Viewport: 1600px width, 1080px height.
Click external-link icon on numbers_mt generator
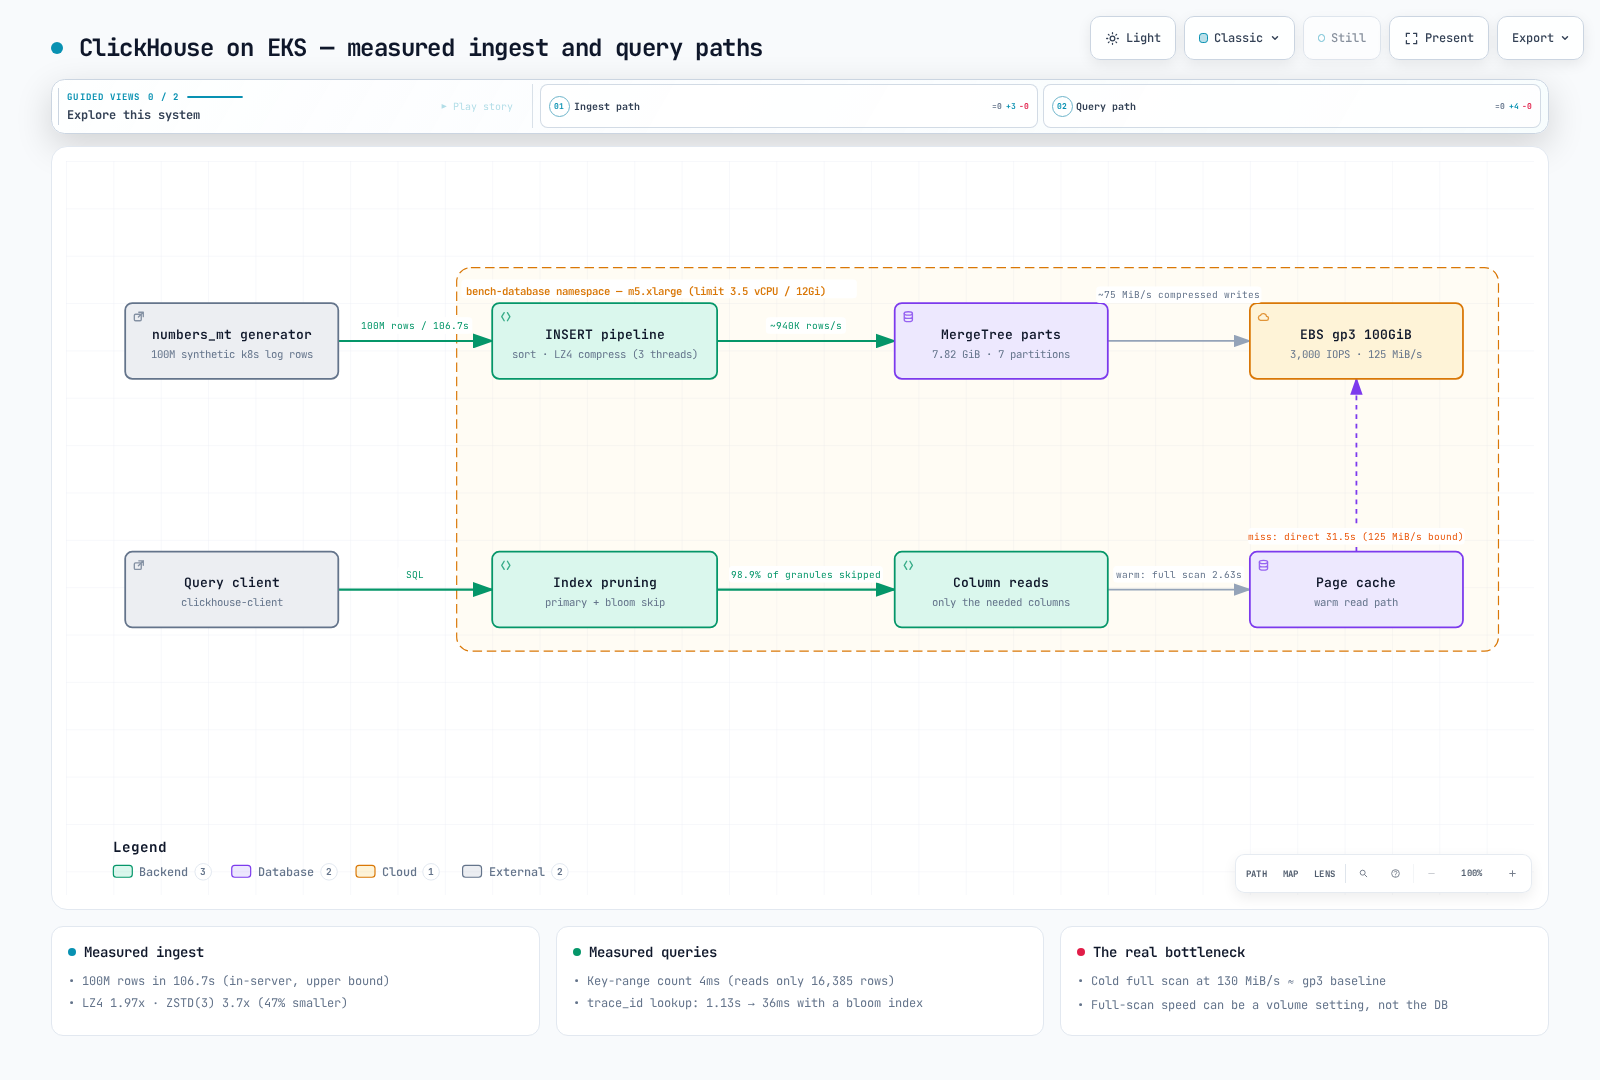click(x=139, y=316)
